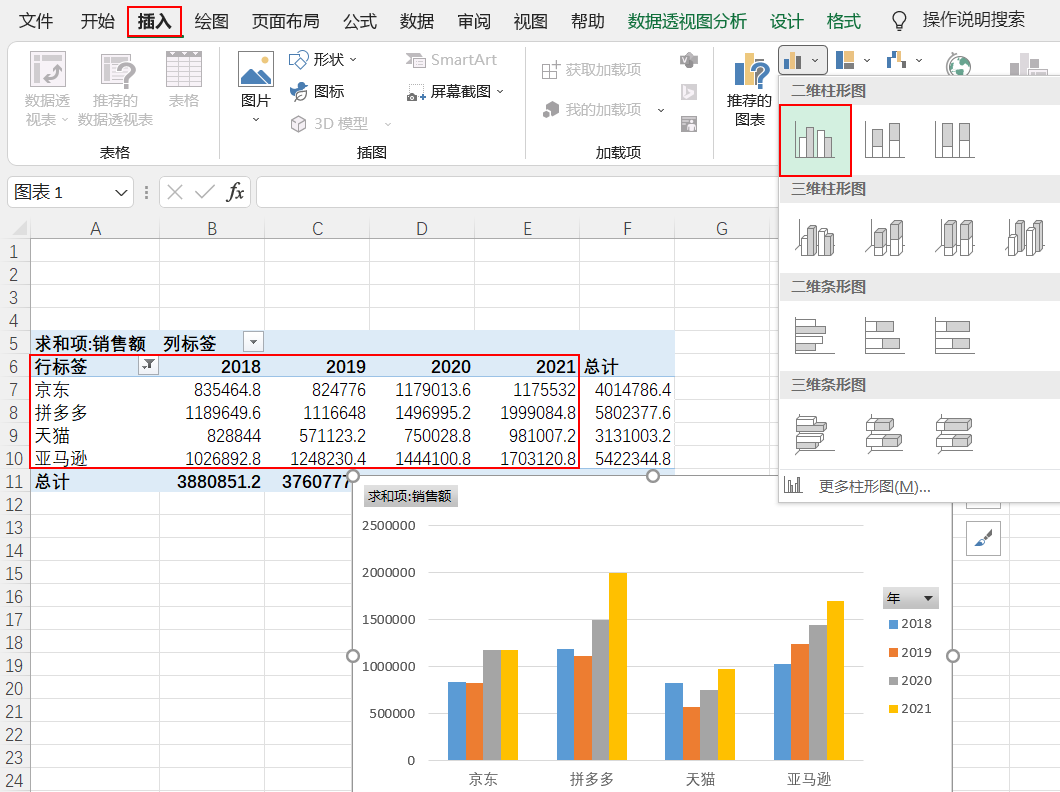Switch to the 绘图 tab
1060x792 pixels.
(211, 21)
